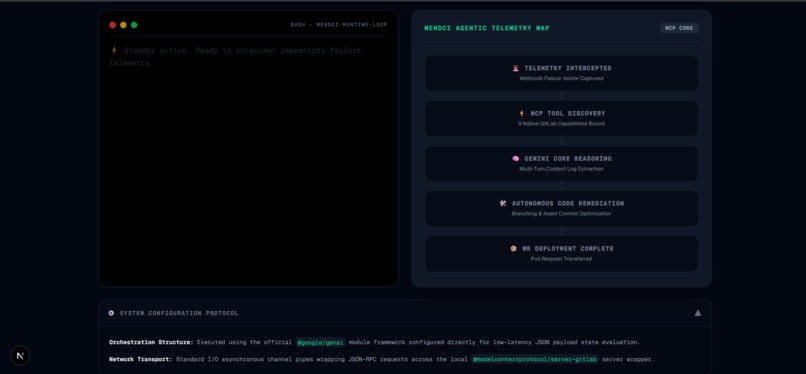Select the MR Deployment Complete step card
806x374 pixels.
(561, 253)
